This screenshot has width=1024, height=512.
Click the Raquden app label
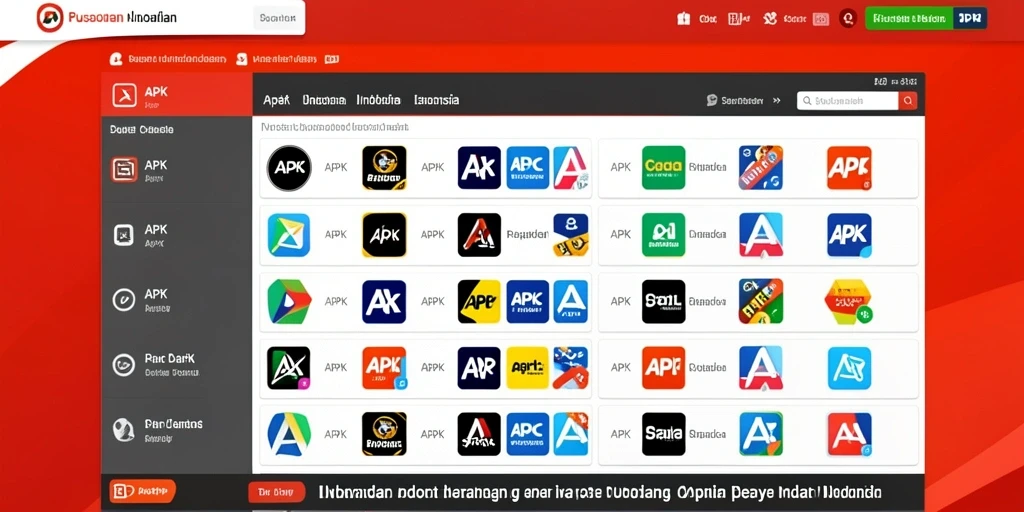pyautogui.click(x=528, y=234)
